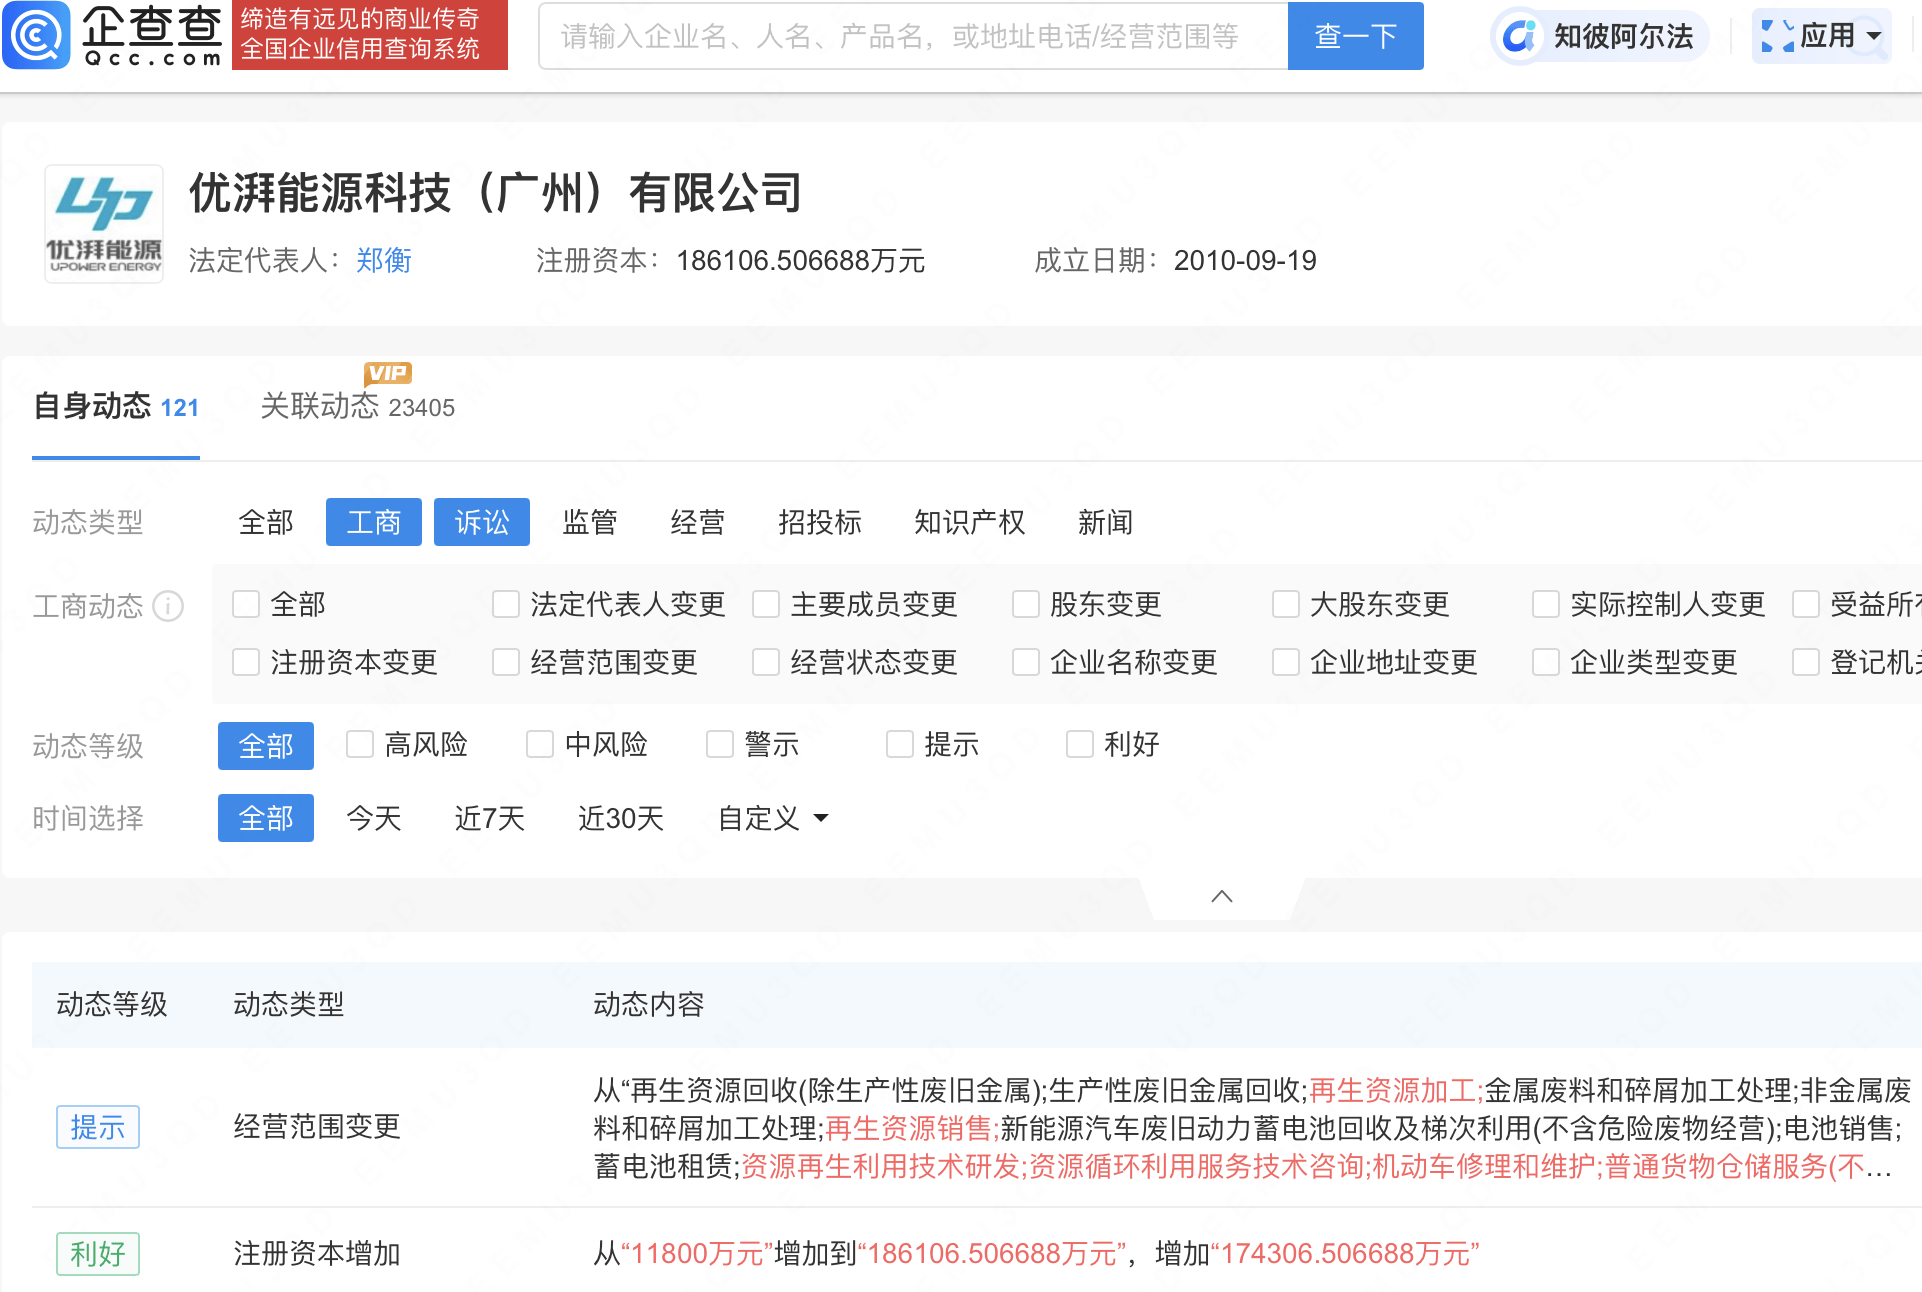The width and height of the screenshot is (1922, 1292).
Task: Select 全部 in 动态类型 row
Action: coord(266,522)
